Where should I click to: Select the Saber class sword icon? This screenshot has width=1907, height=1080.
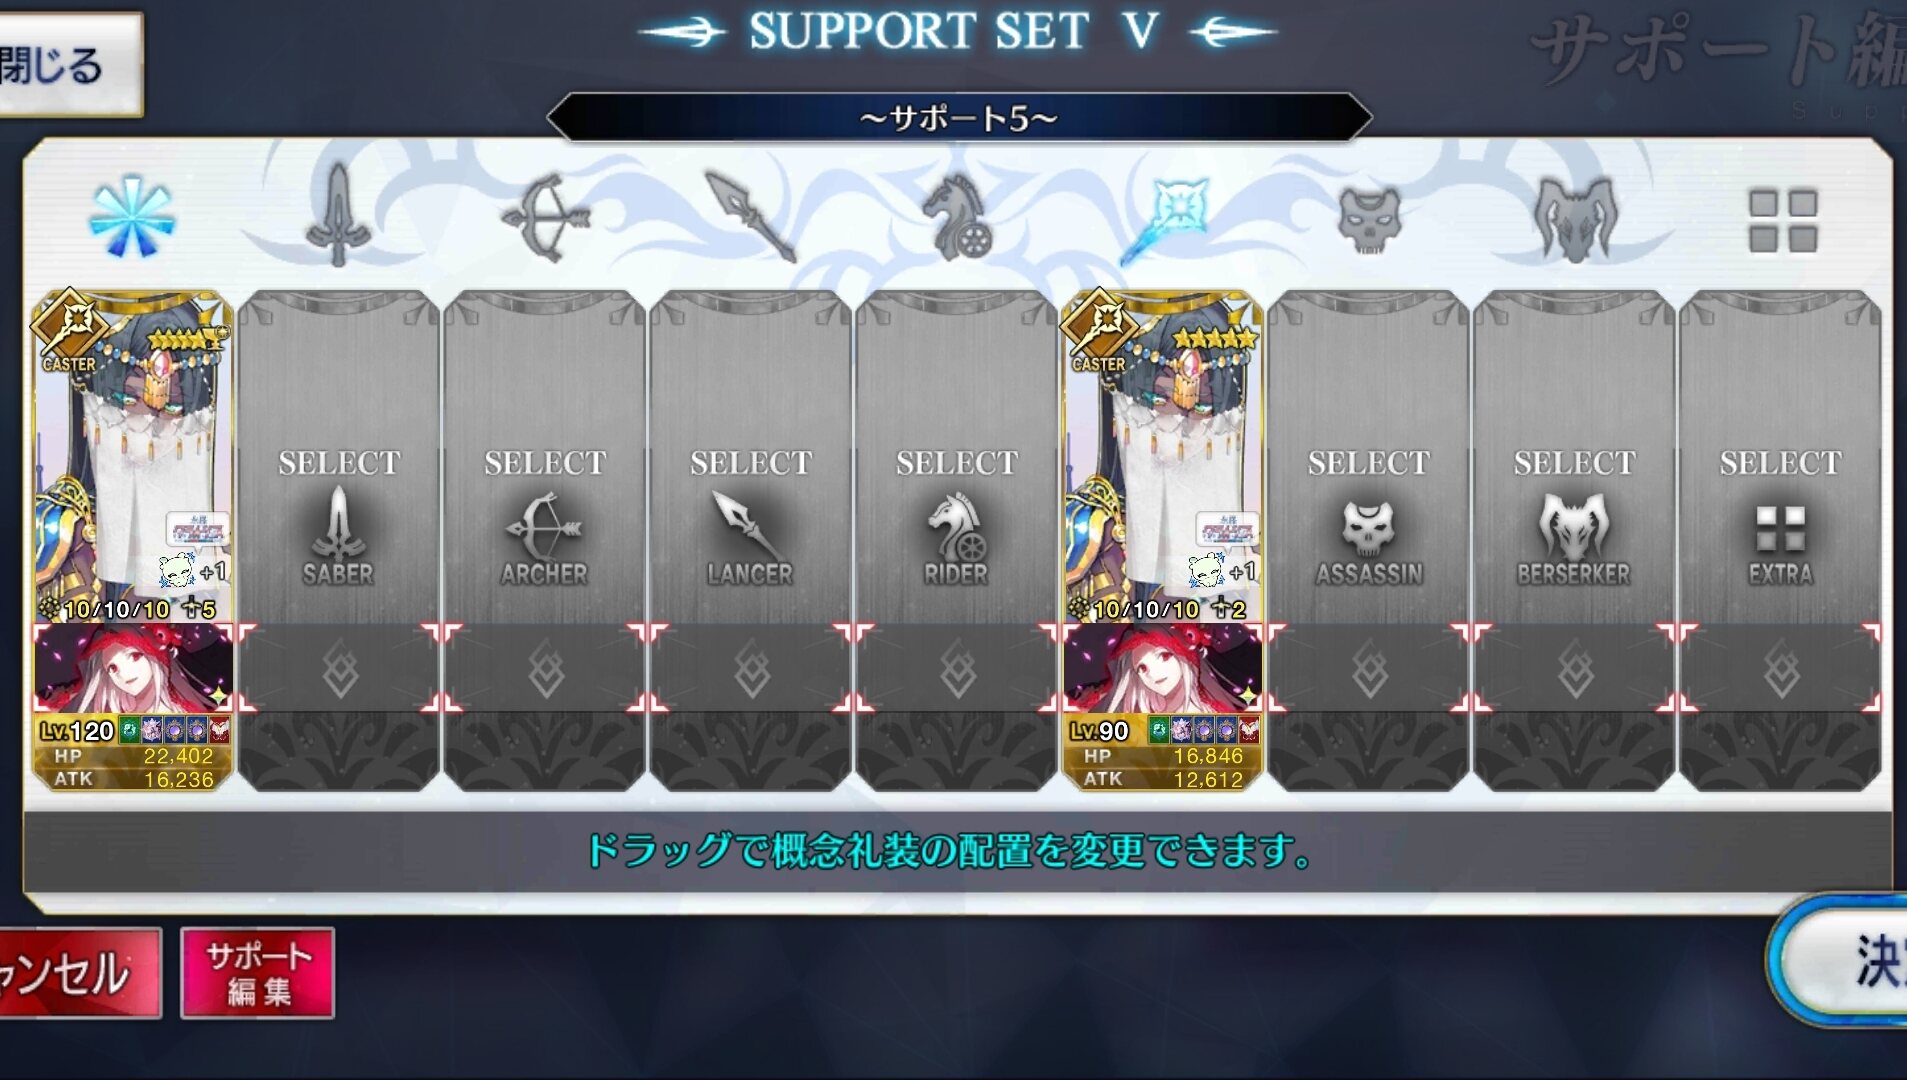338,215
